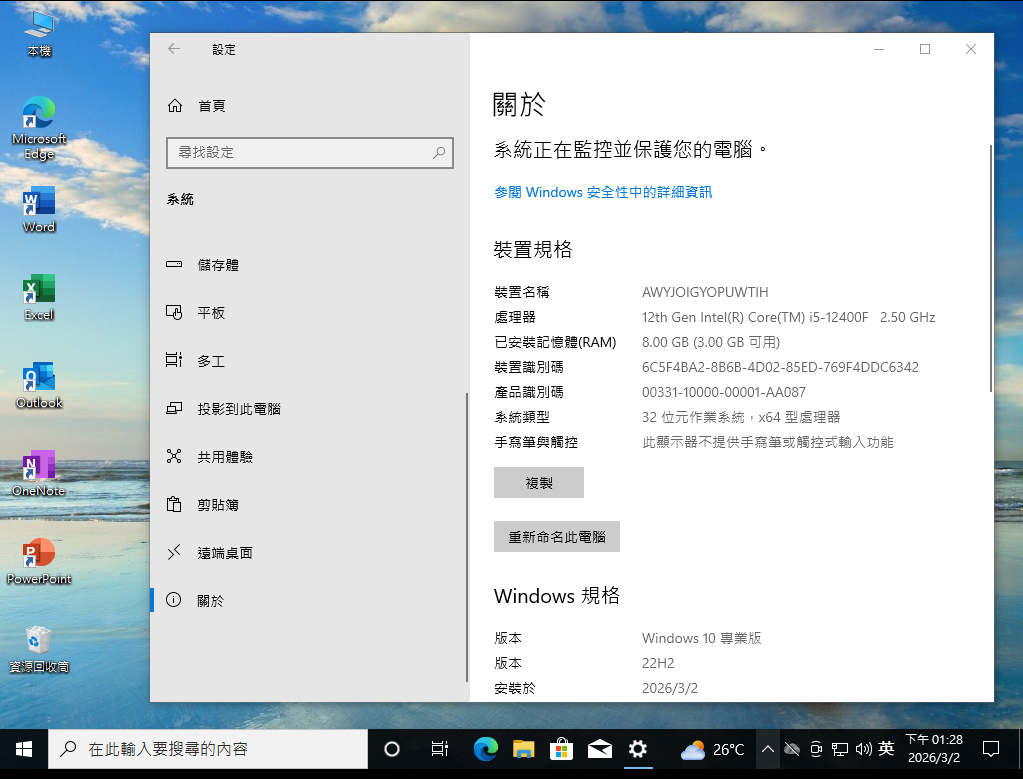Click the magnifier icon in settings search box
This screenshot has width=1023, height=779.
(x=439, y=153)
